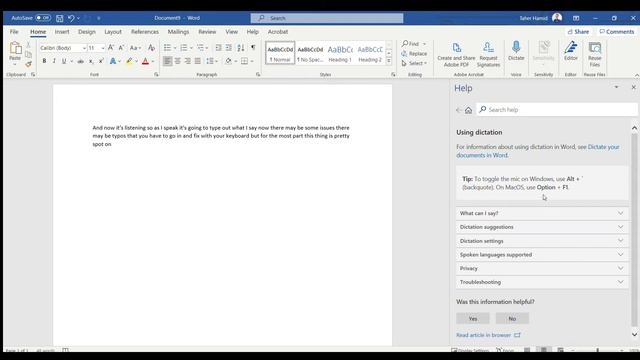This screenshot has height=360, width=640.
Task: Switch to the Insert tab
Action: coord(62,32)
